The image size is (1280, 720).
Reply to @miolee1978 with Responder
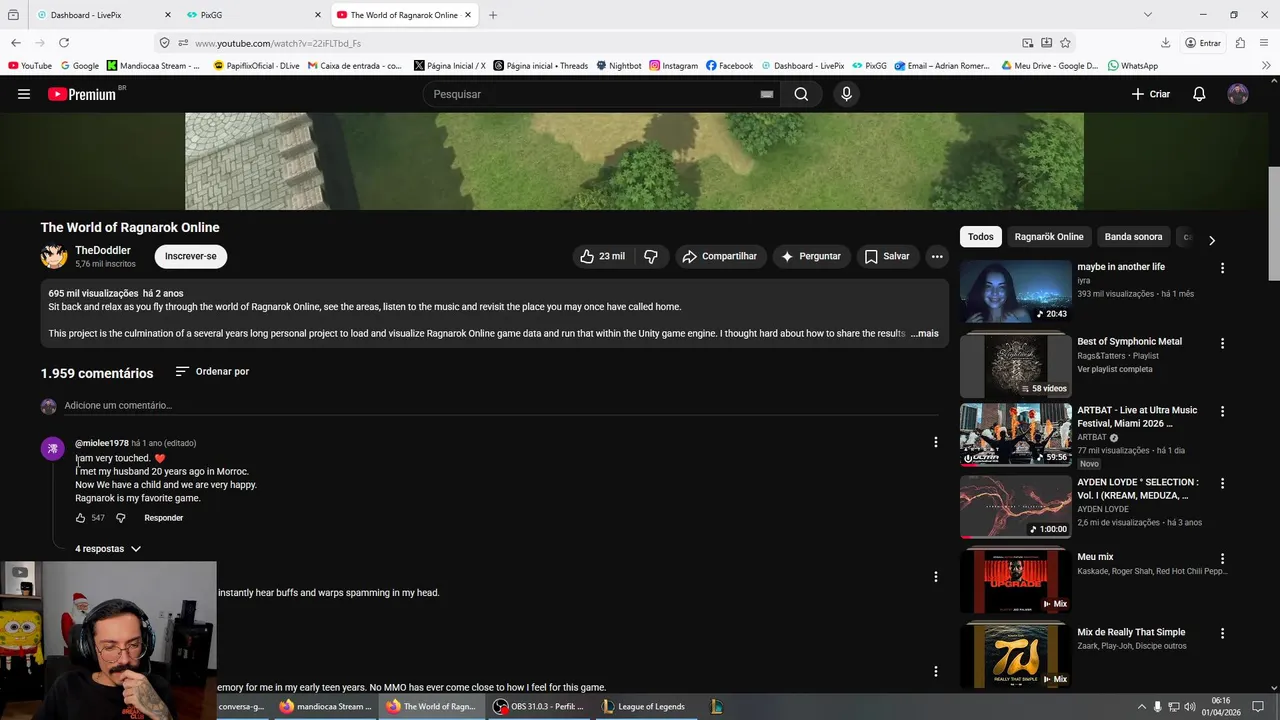point(164,518)
